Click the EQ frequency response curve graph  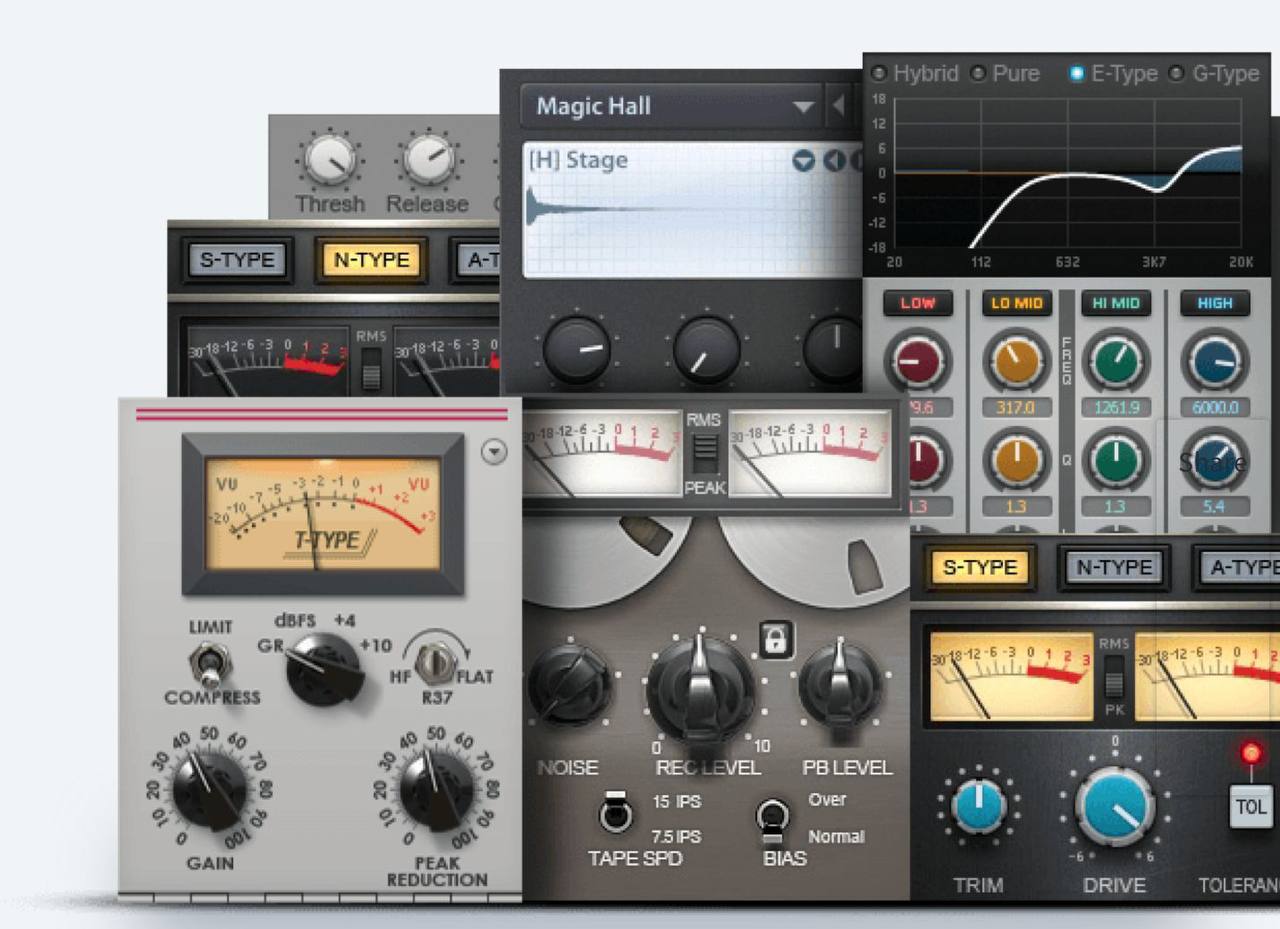(x=1068, y=173)
